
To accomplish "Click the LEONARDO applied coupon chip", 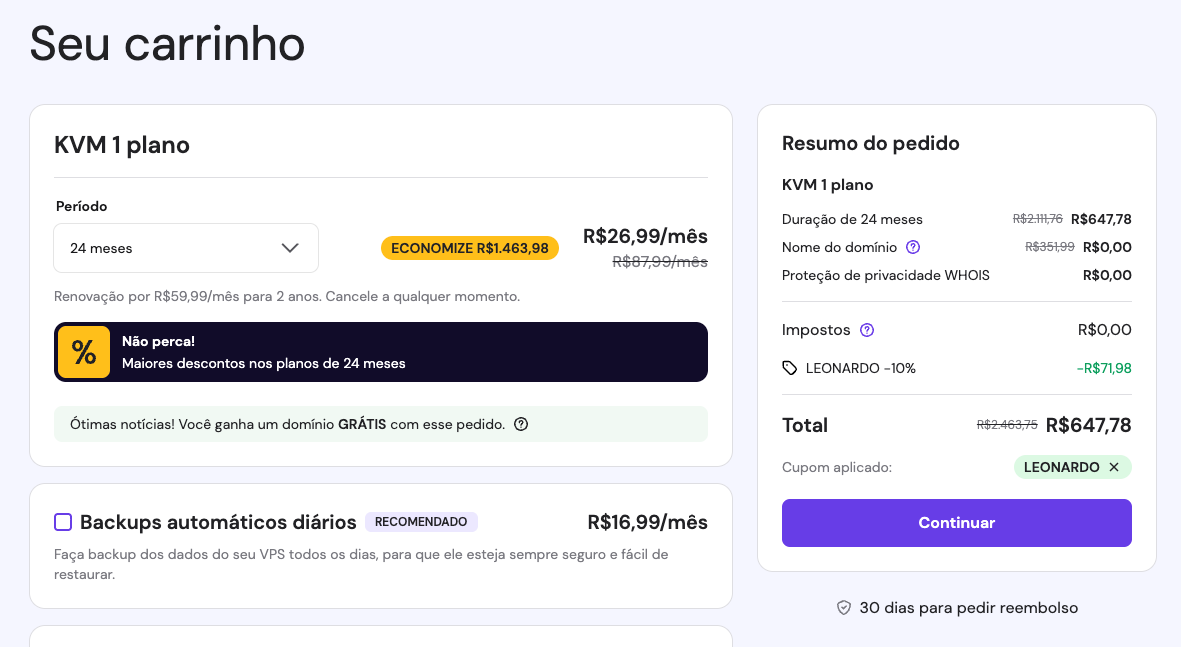I will coord(1073,467).
